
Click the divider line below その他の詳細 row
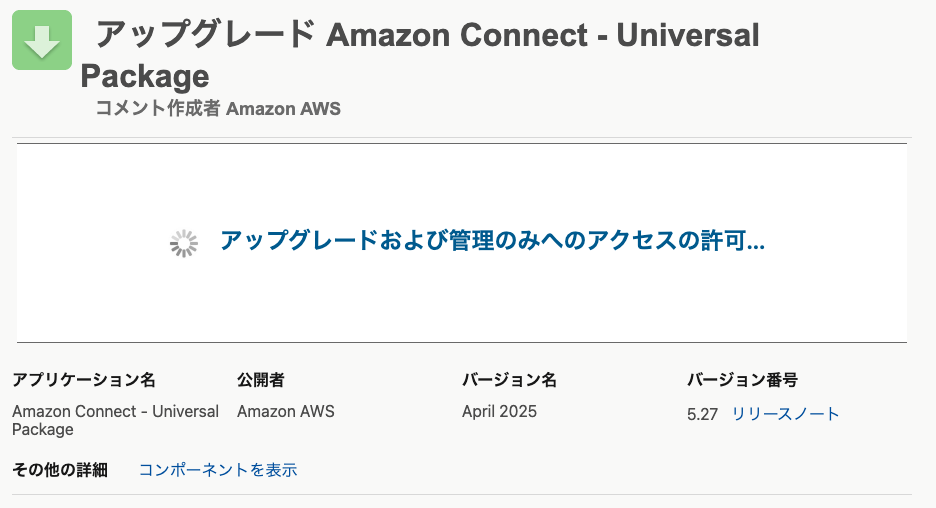pos(462,494)
